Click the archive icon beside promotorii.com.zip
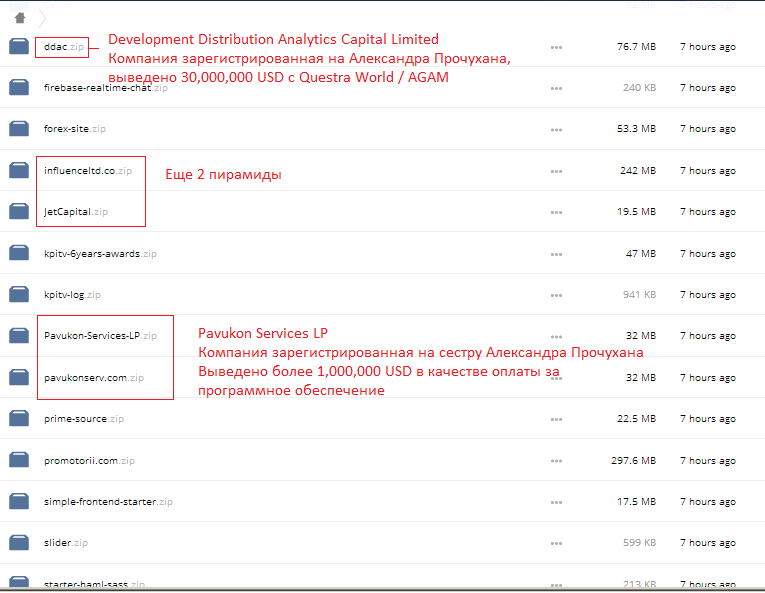This screenshot has width=765, height=593. coord(19,460)
